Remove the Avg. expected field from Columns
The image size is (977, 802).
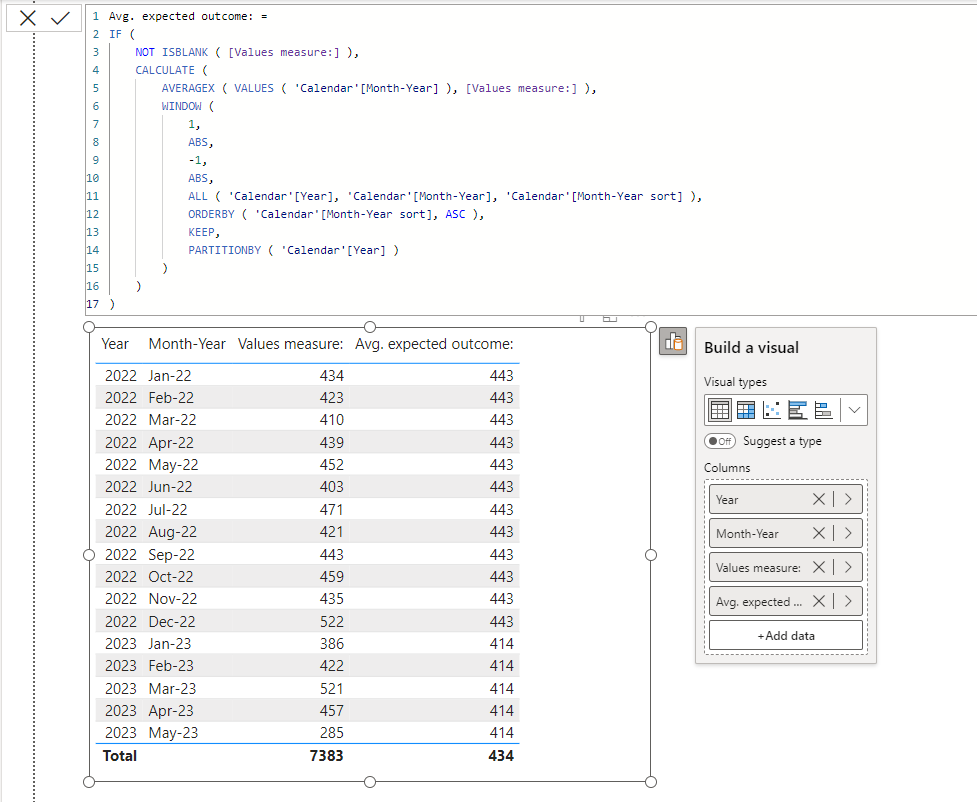819,601
